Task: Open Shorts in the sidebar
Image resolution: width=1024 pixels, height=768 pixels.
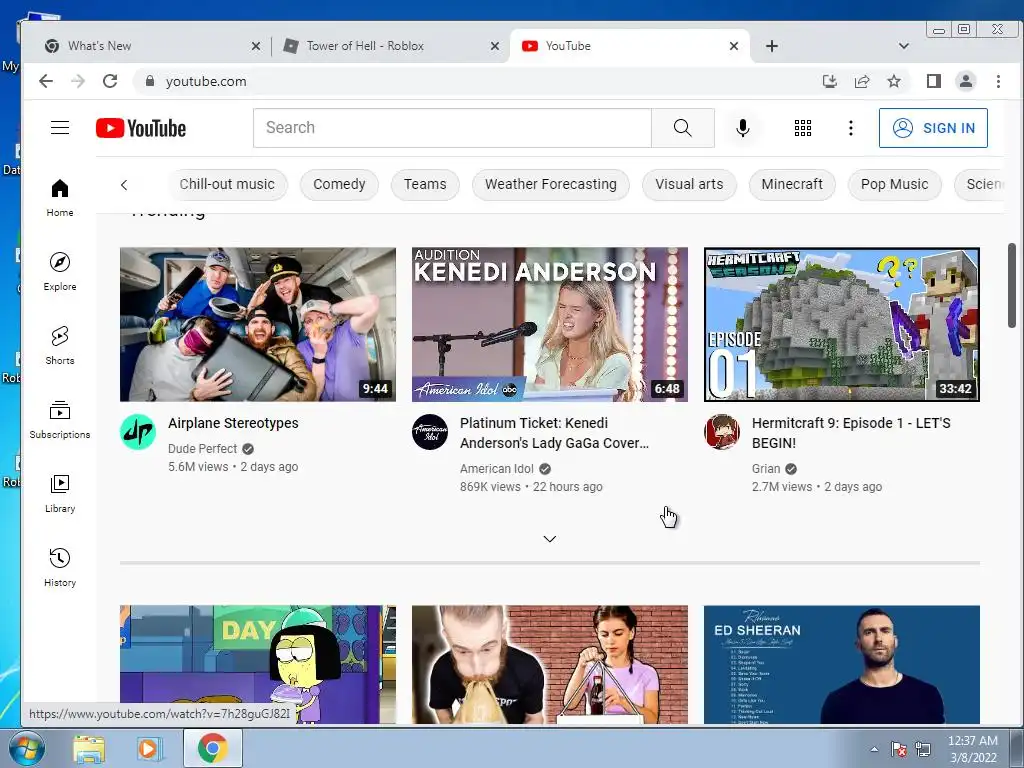Action: (x=60, y=345)
